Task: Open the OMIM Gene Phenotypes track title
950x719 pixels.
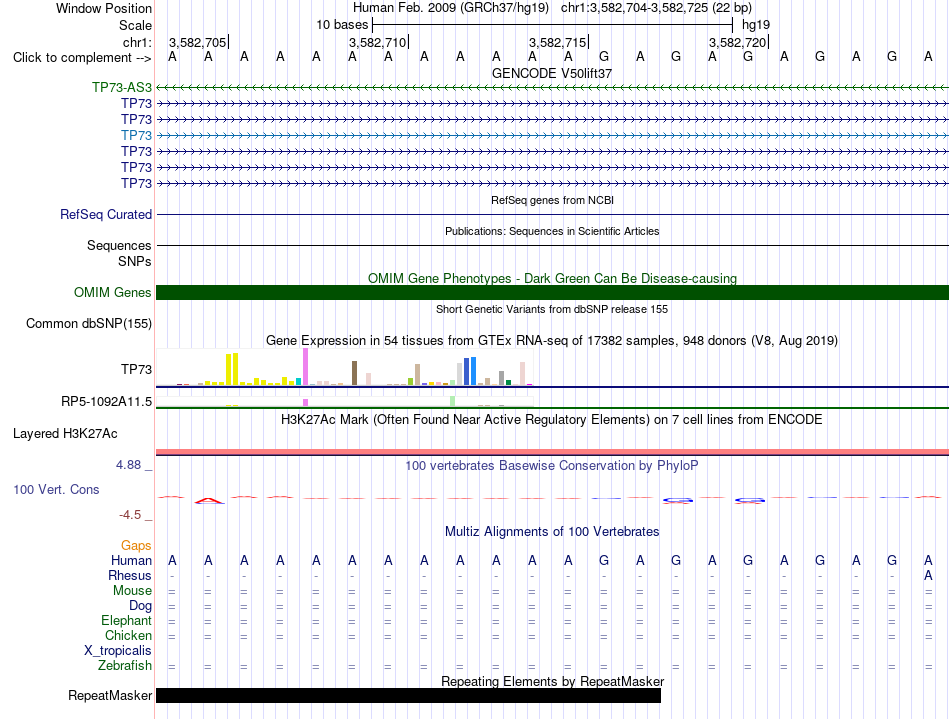Action: [552, 279]
